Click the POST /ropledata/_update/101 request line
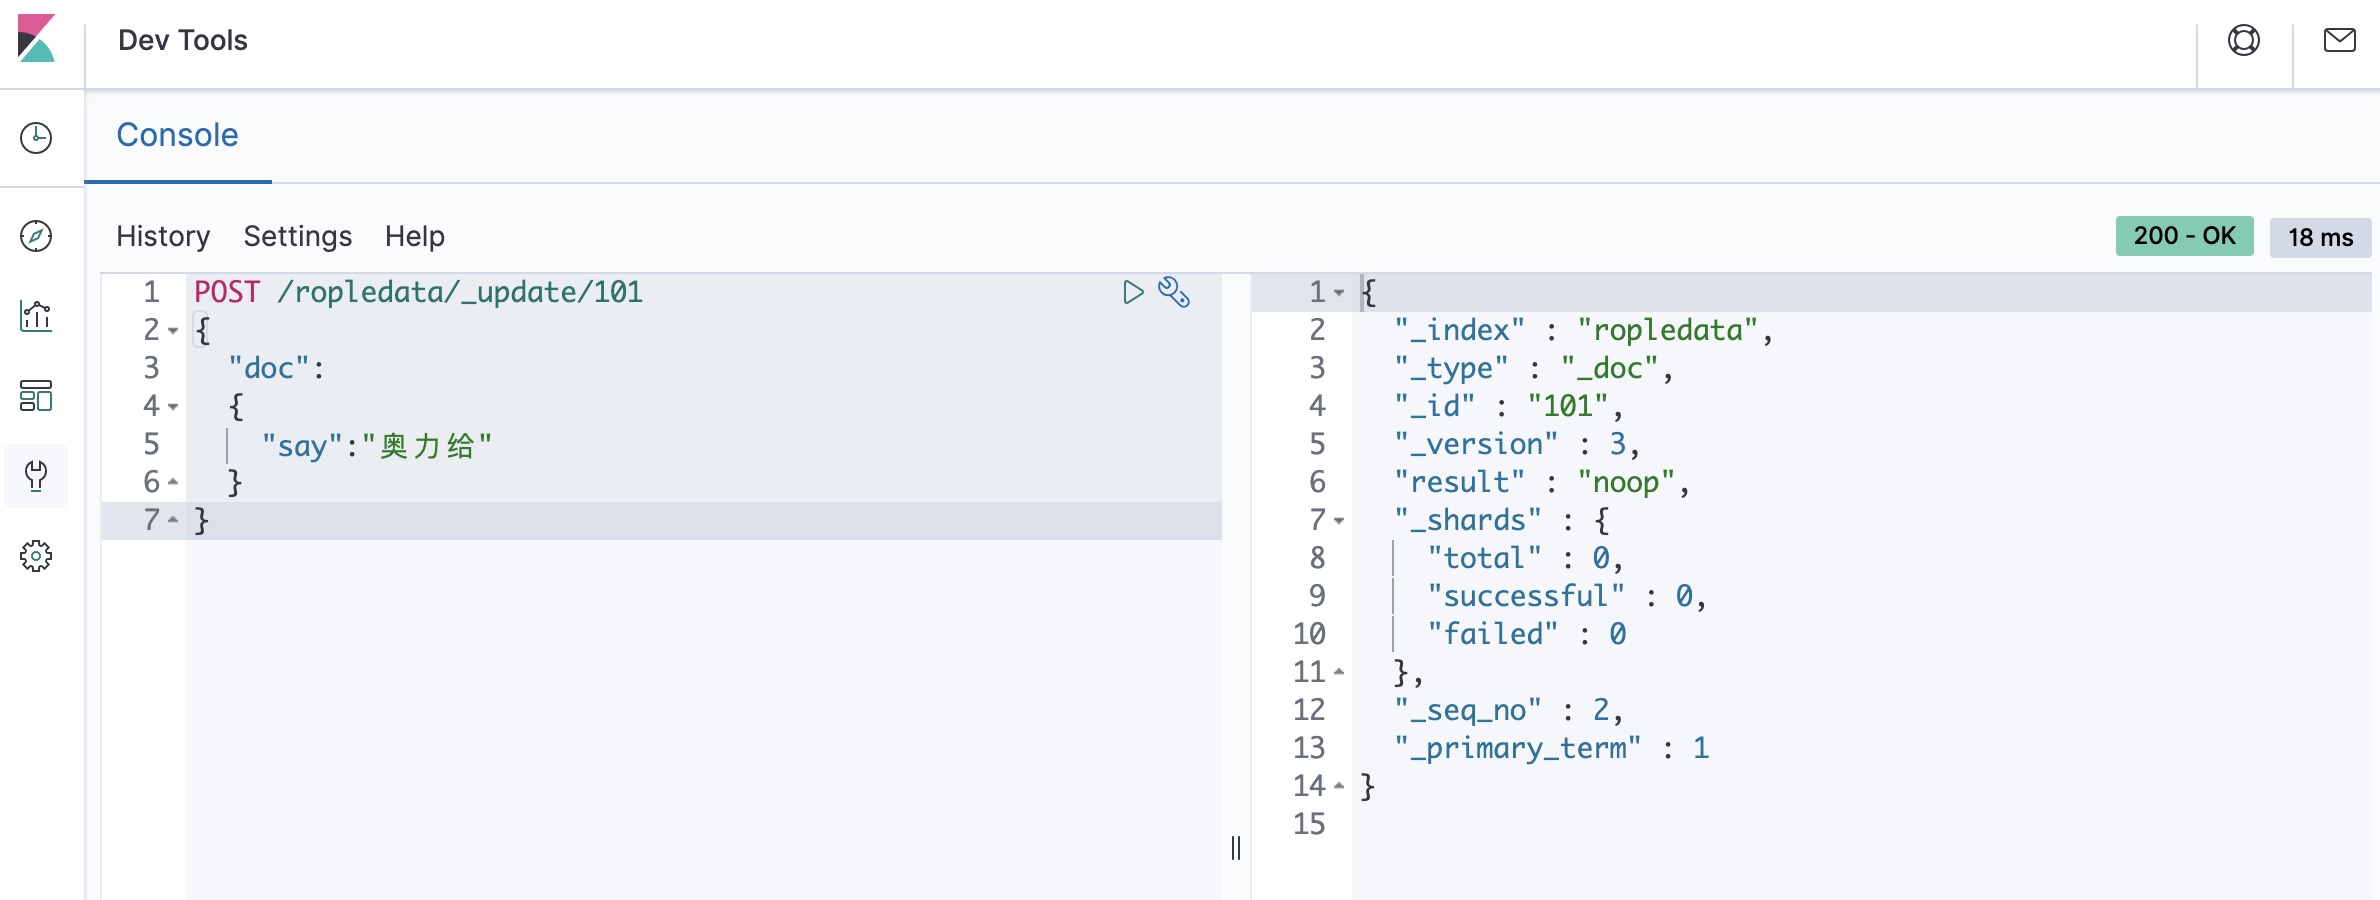The height and width of the screenshot is (900, 2380). (x=418, y=292)
